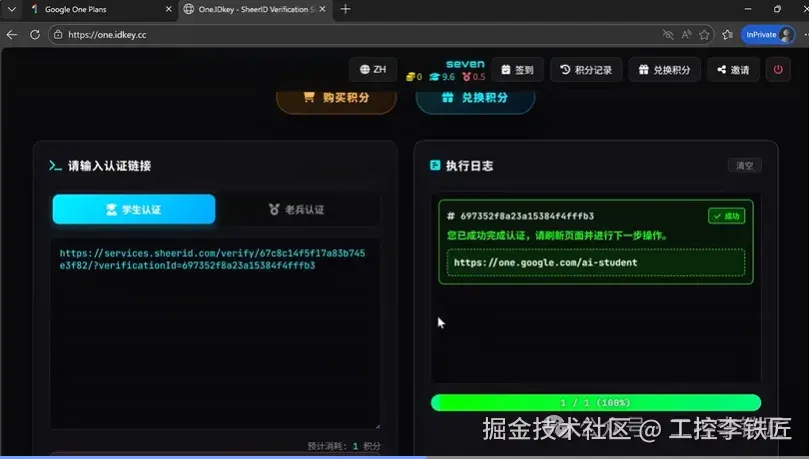
Task: Click the green 成功 status badge
Action: point(726,216)
